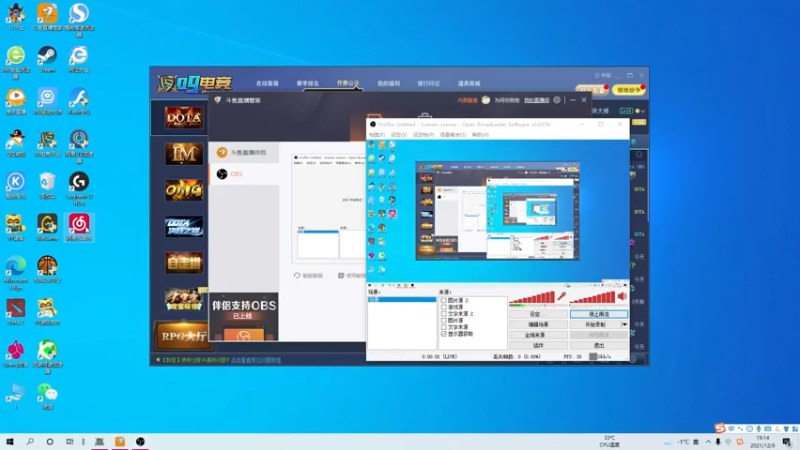This screenshot has width=800, height=450.
Task: Open OBS 设定(S) menu
Action: coord(398,135)
